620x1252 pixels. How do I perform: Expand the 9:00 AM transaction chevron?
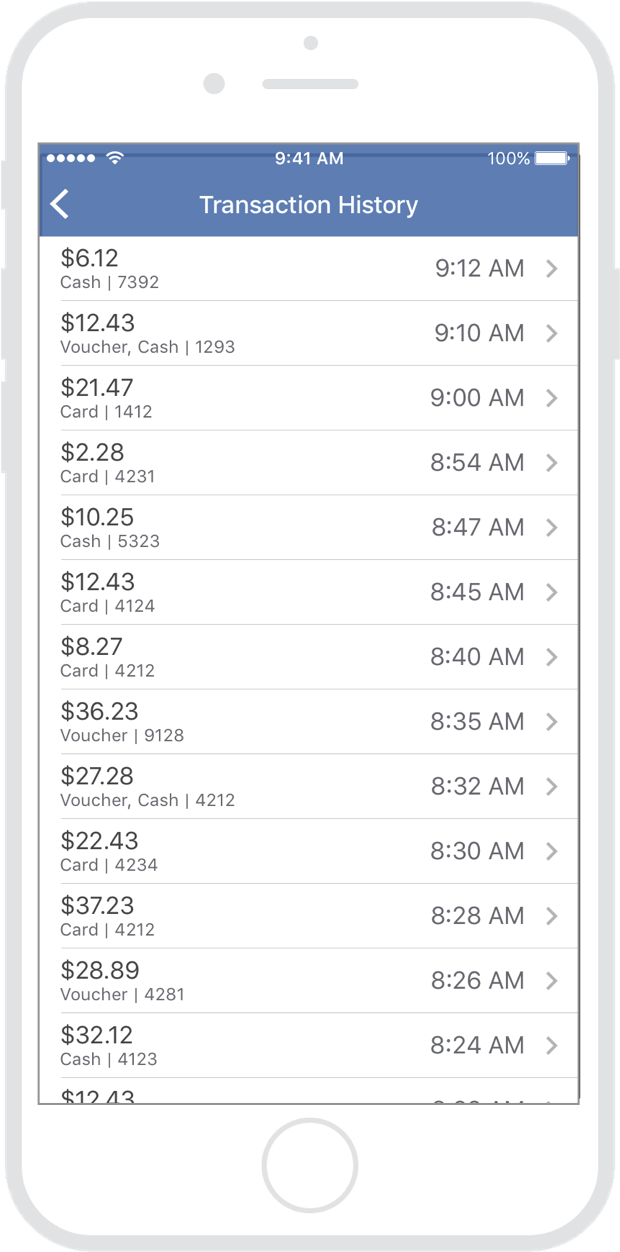(552, 398)
